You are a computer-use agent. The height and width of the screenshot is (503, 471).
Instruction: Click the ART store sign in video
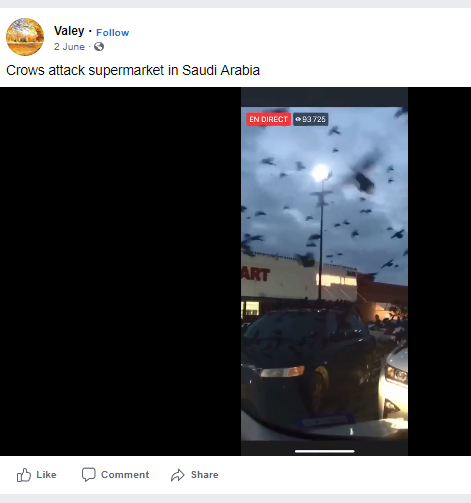click(256, 275)
